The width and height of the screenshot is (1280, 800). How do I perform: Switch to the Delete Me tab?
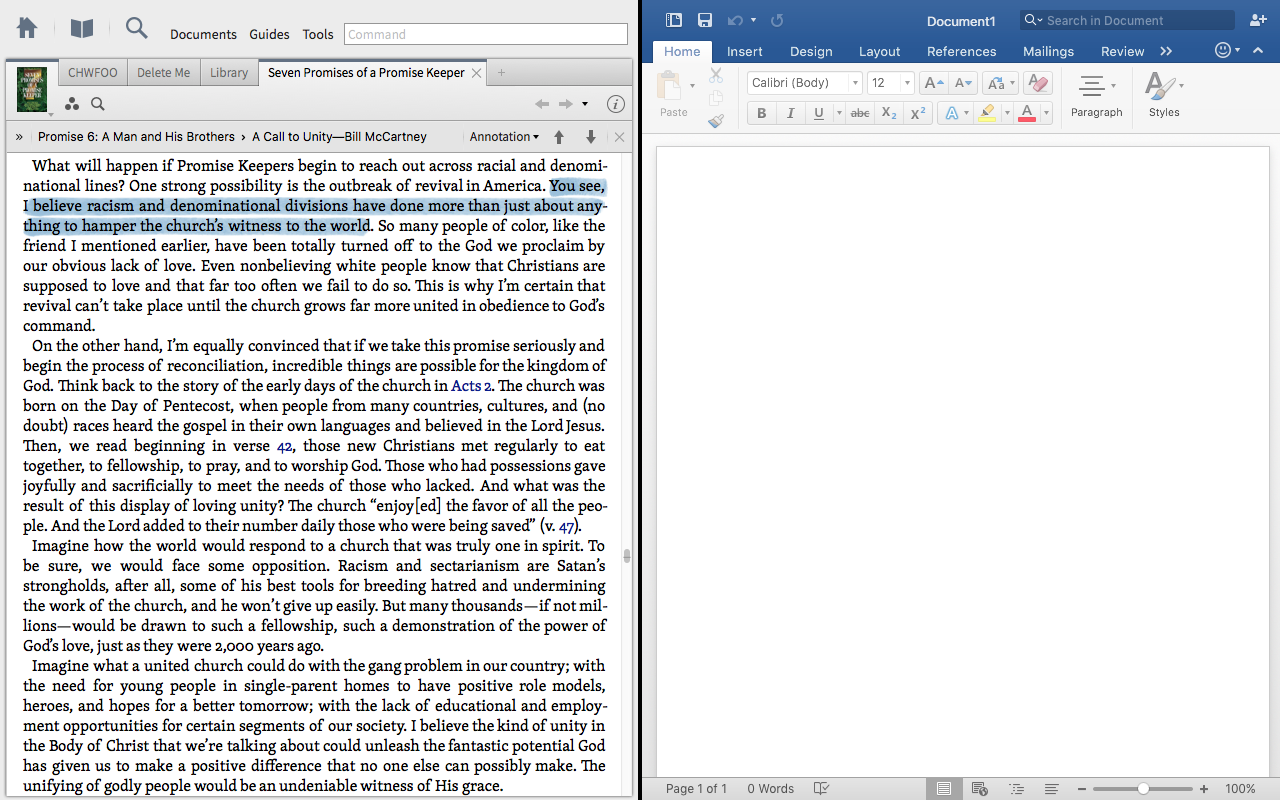pyautogui.click(x=163, y=73)
